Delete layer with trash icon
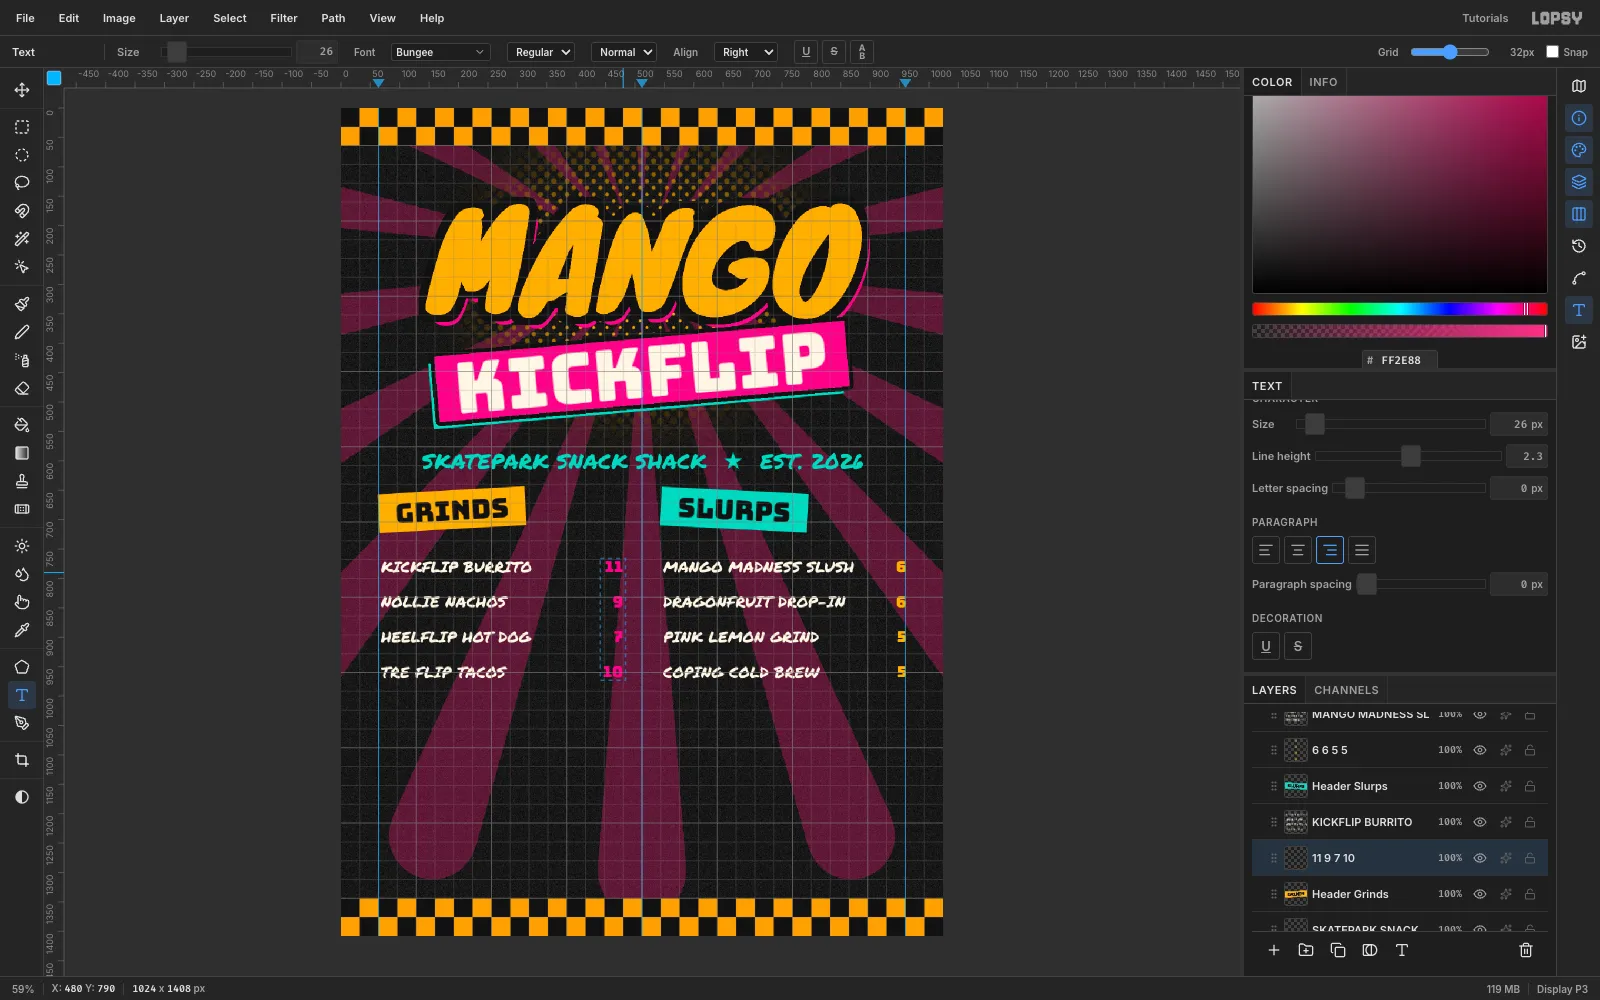Screen dimensions: 1600x1000 tap(1526, 950)
